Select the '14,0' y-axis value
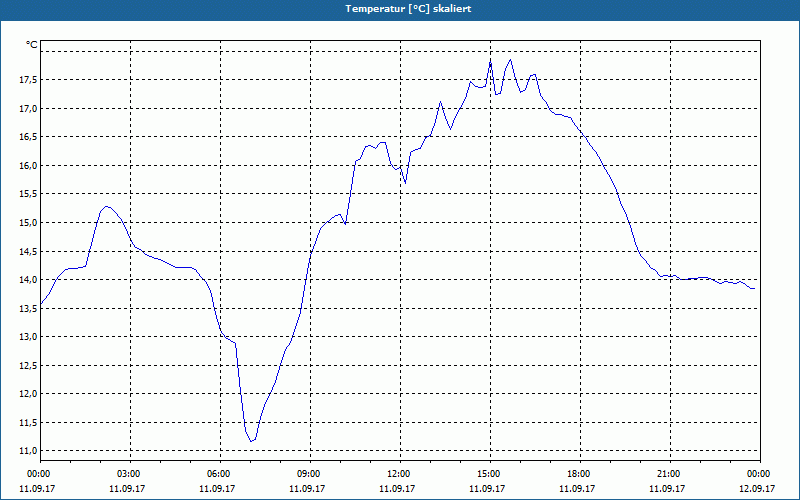 [28, 280]
